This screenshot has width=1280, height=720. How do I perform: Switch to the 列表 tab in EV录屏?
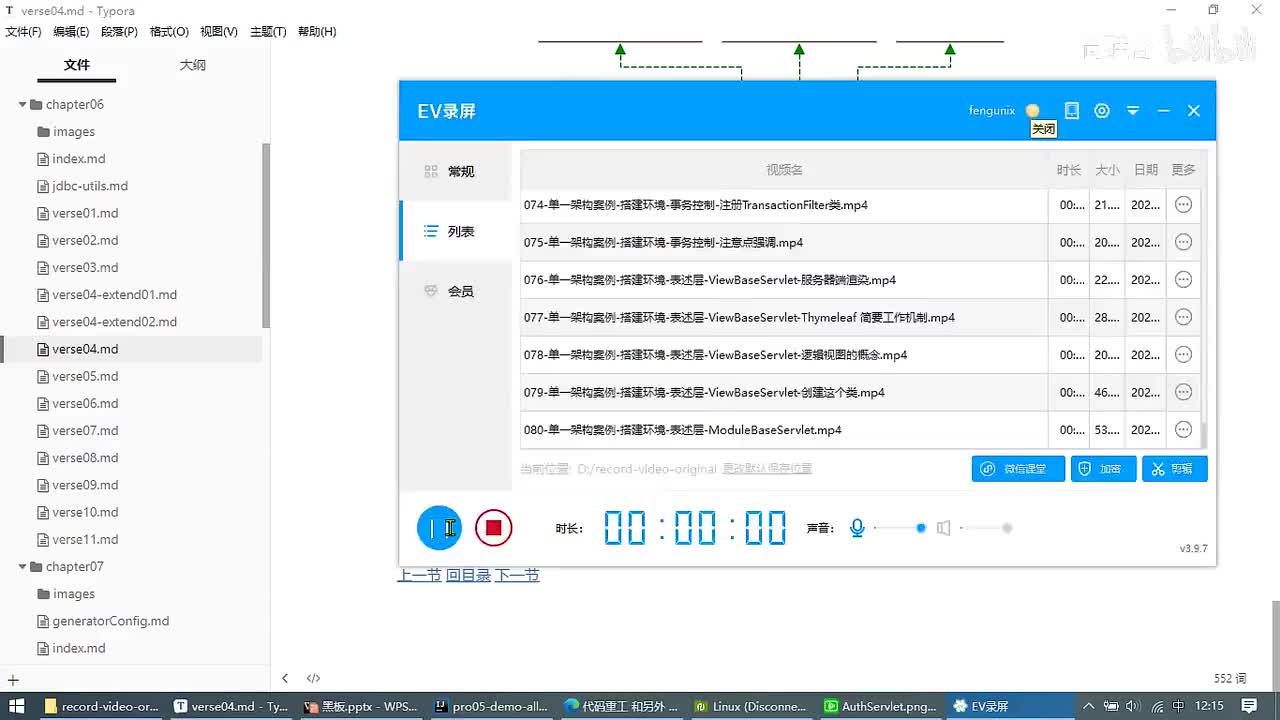(455, 231)
